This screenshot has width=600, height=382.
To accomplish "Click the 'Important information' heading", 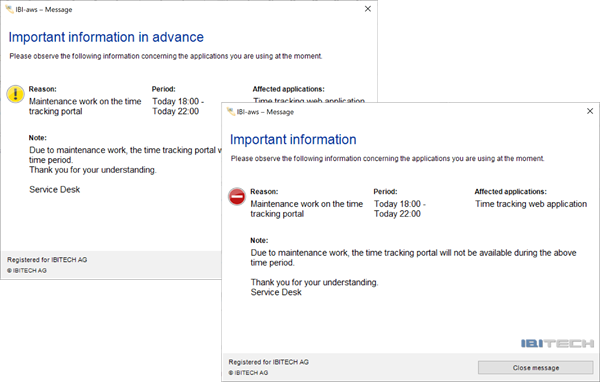I will (293, 139).
